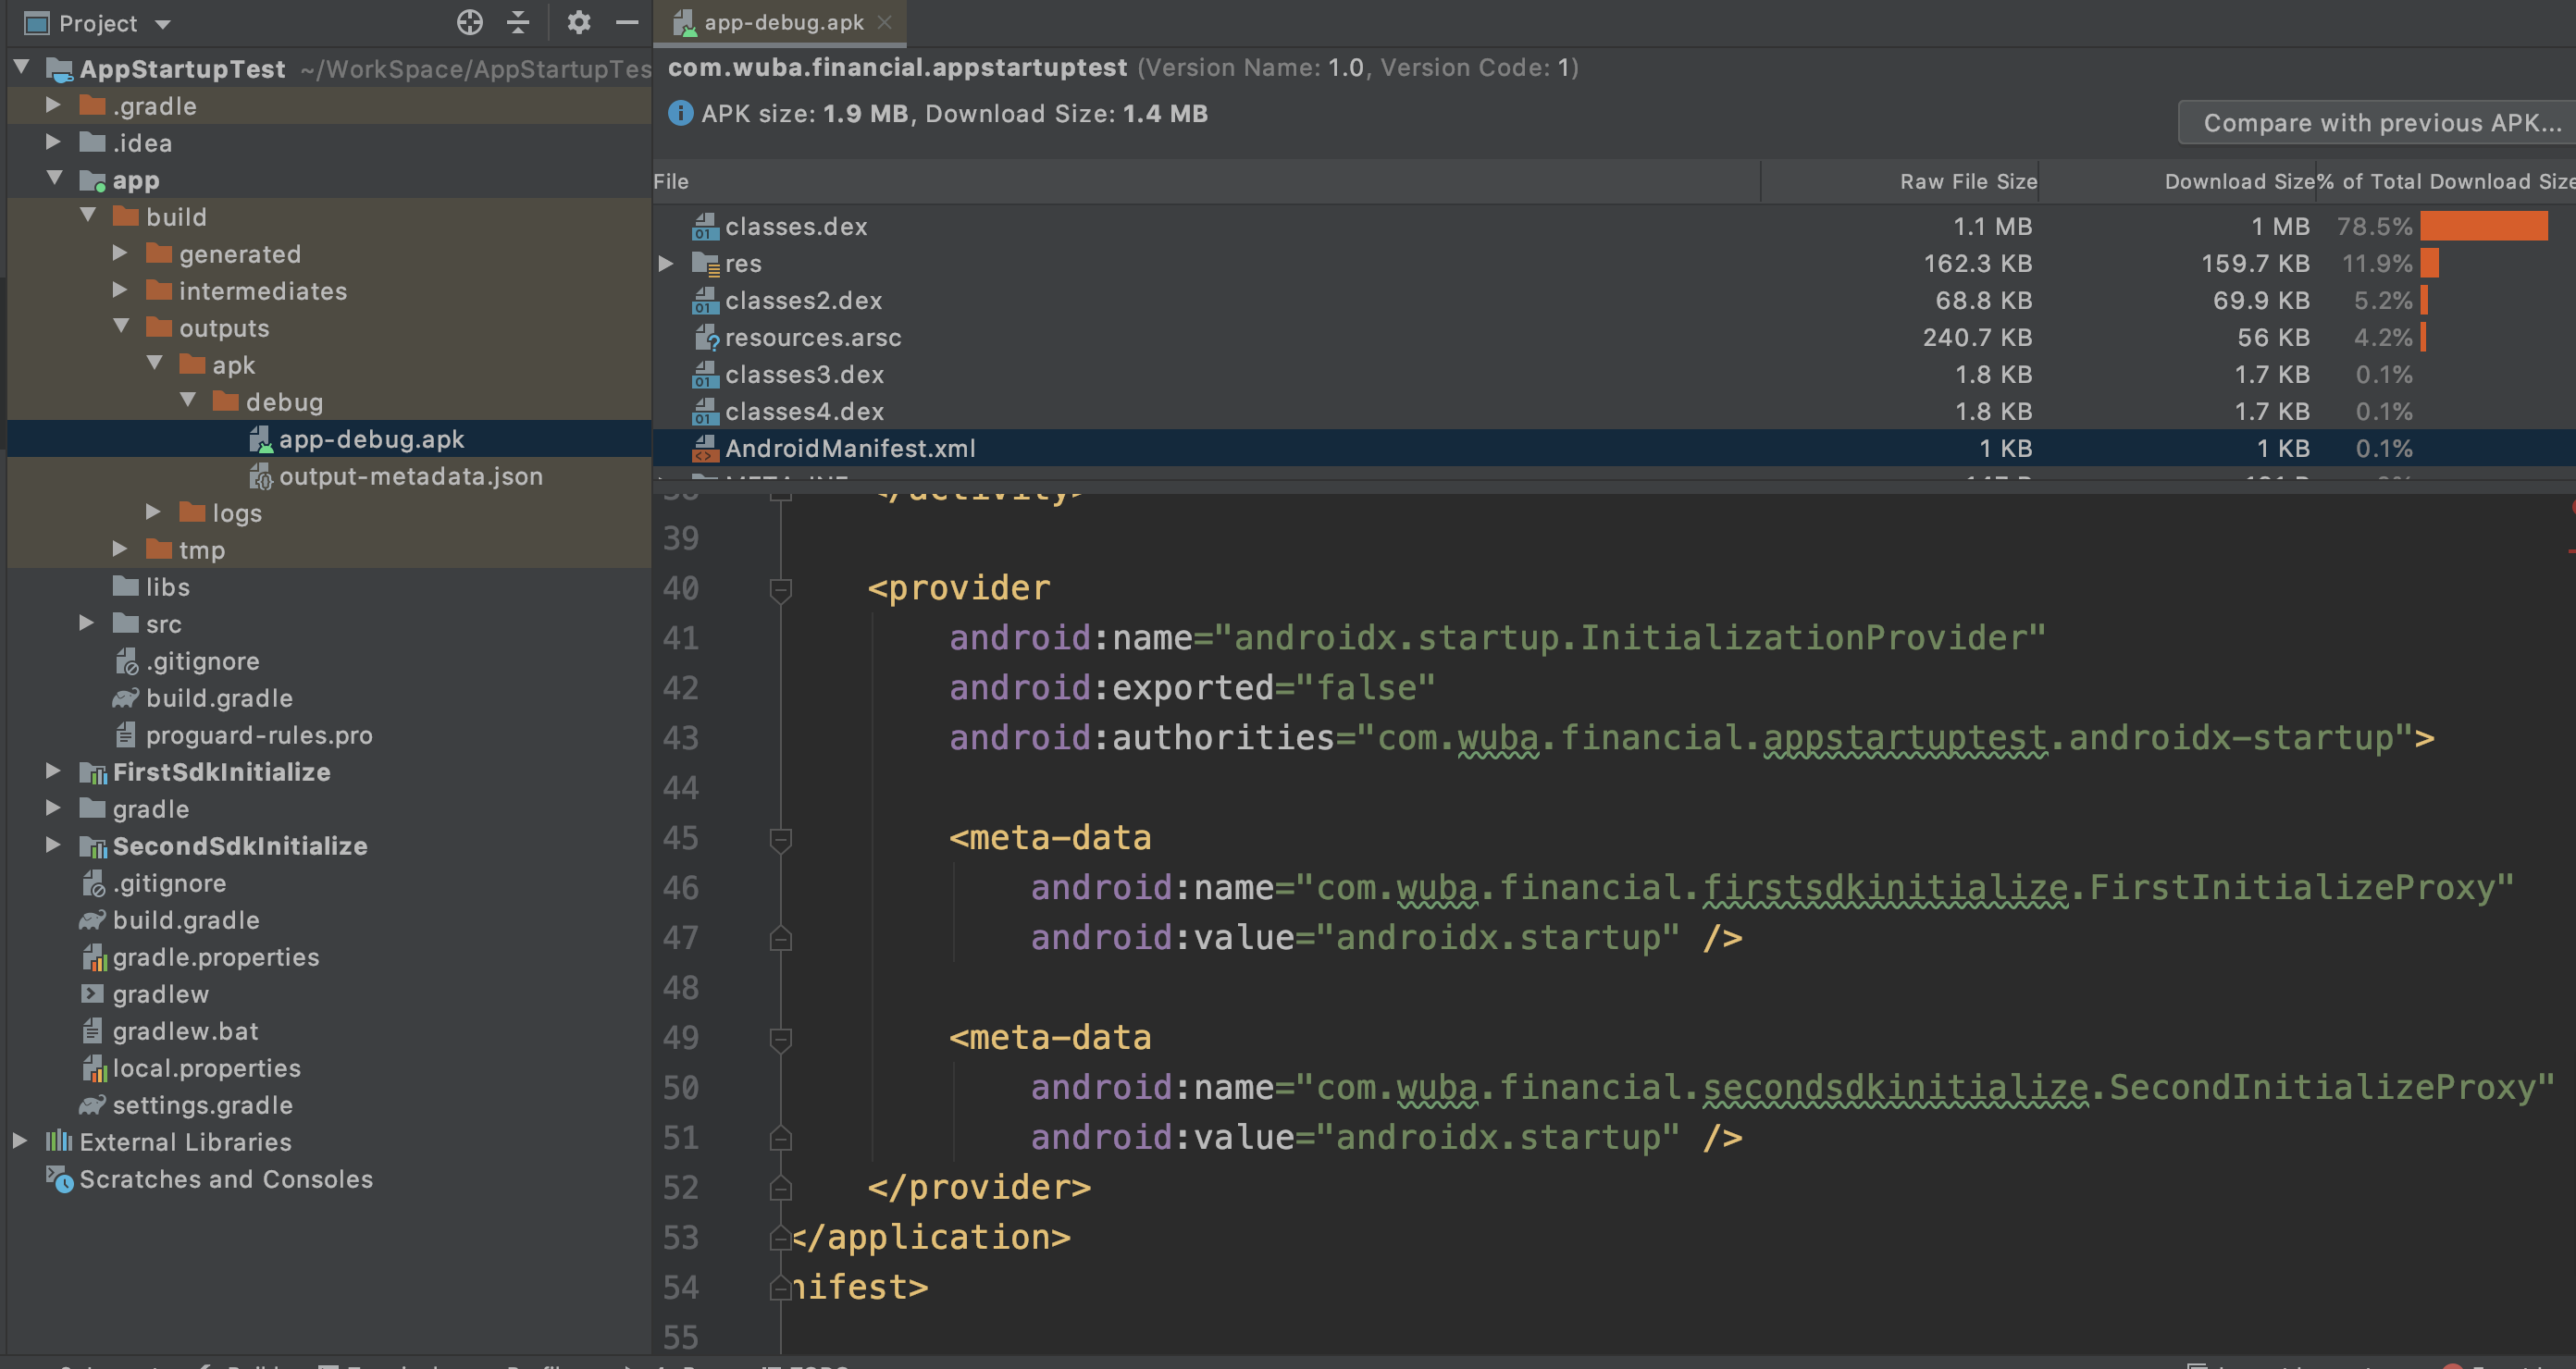Image resolution: width=2576 pixels, height=1369 pixels.
Task: Open settings.gradle file icon
Action: click(93, 1105)
